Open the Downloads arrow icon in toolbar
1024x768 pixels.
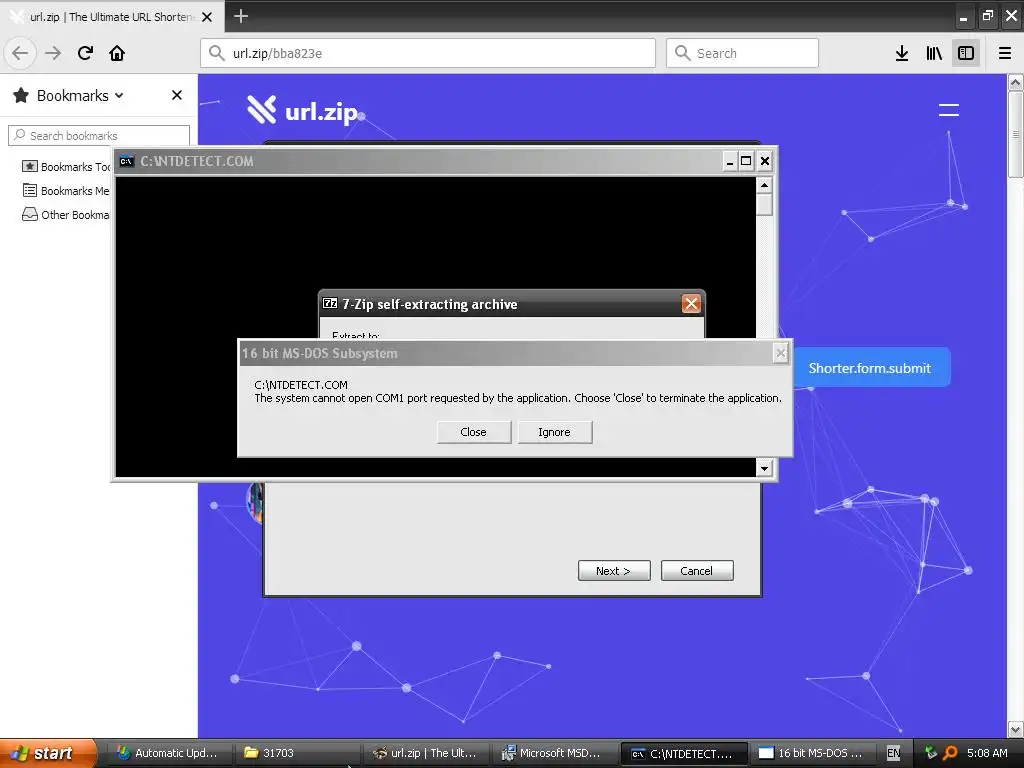[x=902, y=53]
